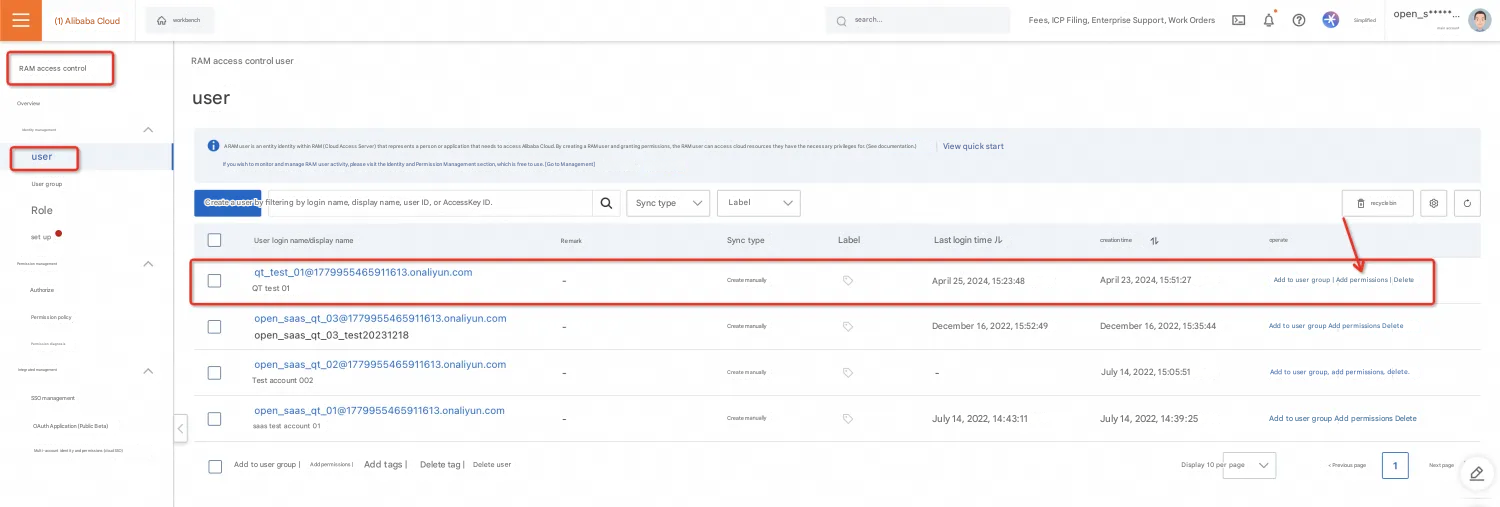Open the Display per page dropdown
Screen dimensions: 1500x507
tap(1250, 465)
